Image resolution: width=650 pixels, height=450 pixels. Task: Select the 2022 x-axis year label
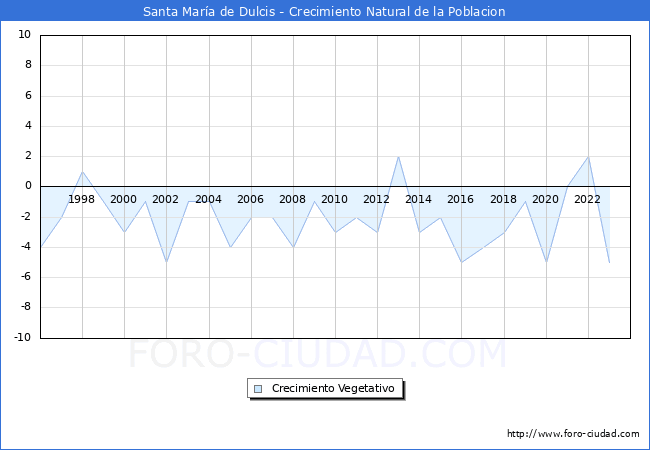click(x=587, y=199)
